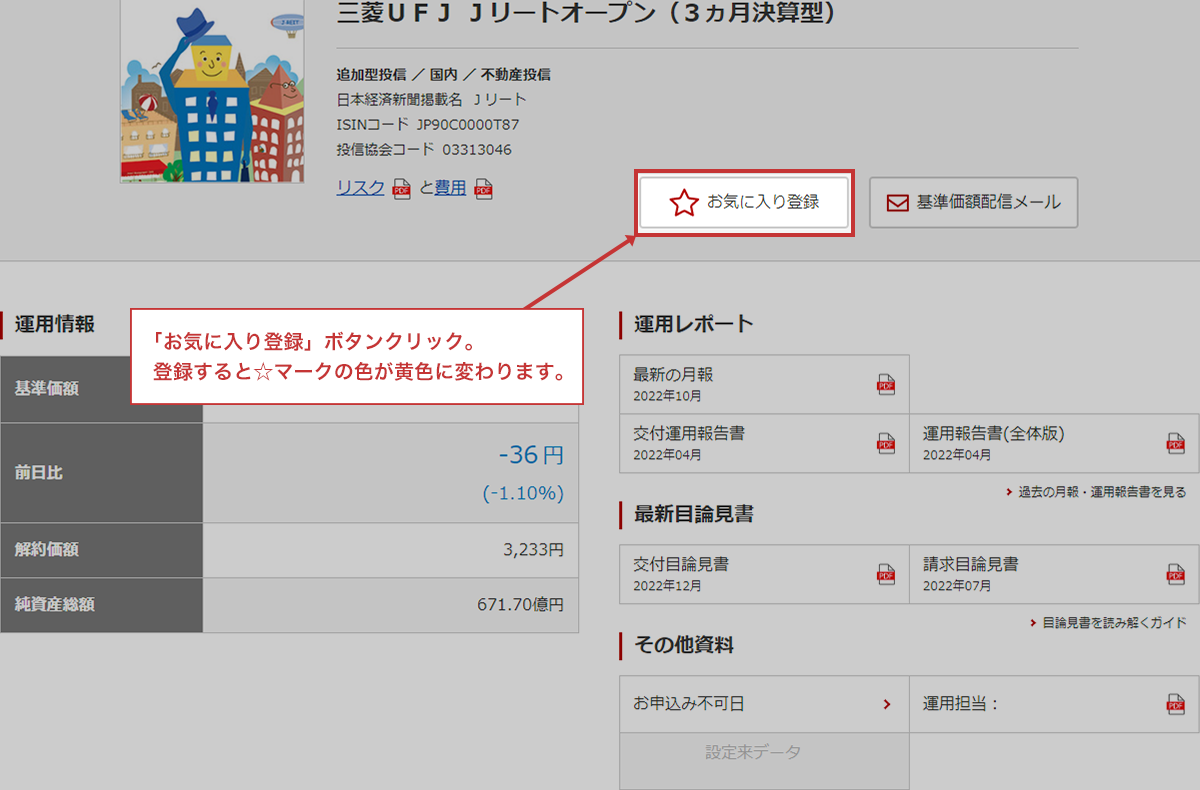Click the fund building illustration thumbnail

[212, 91]
